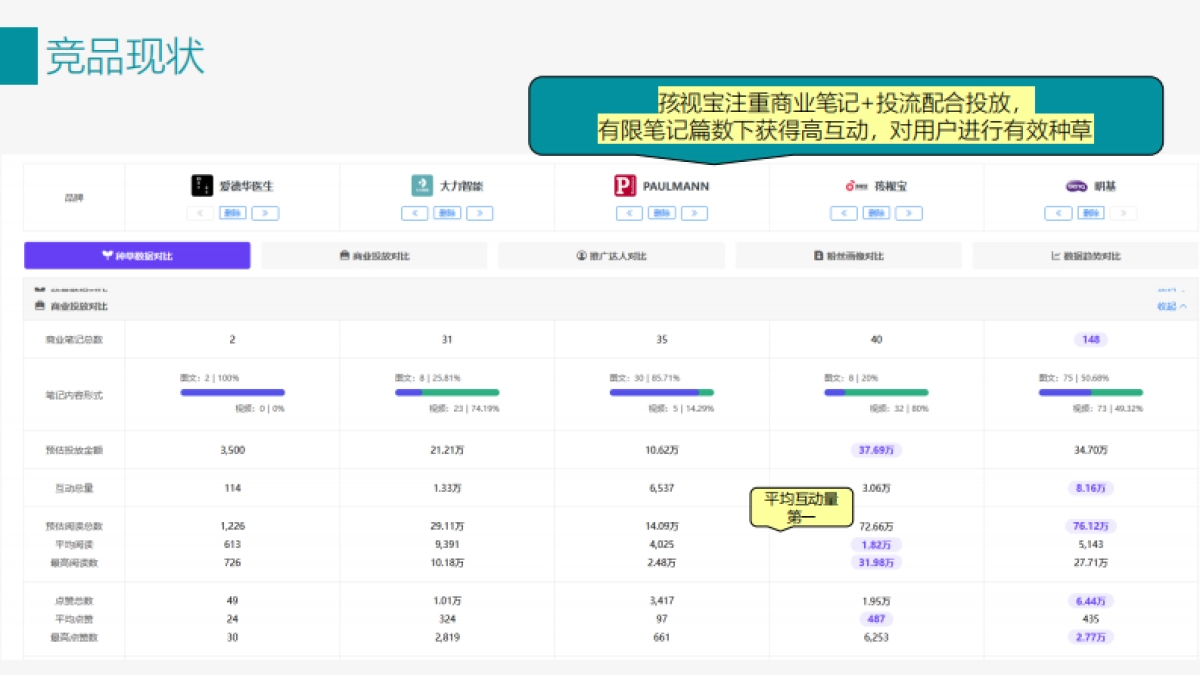Click the briefcase icon on 商业投放对比 tab
1200x675 pixels.
pyautogui.click(x=343, y=255)
